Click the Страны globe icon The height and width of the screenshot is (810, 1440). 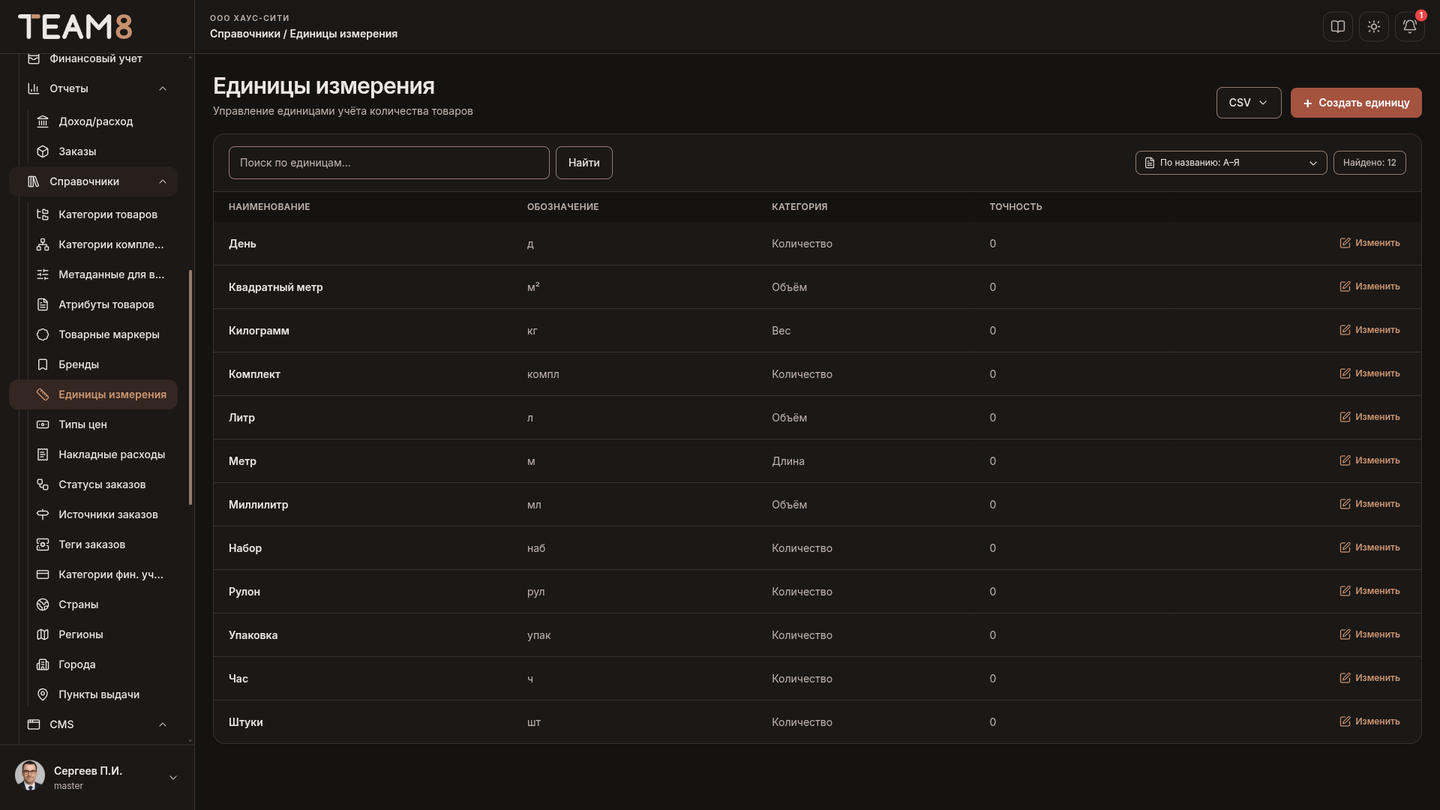tap(43, 604)
